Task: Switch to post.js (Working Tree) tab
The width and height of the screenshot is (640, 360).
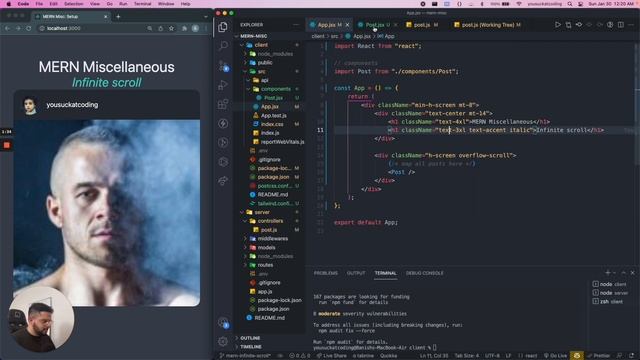Action: tap(487, 25)
